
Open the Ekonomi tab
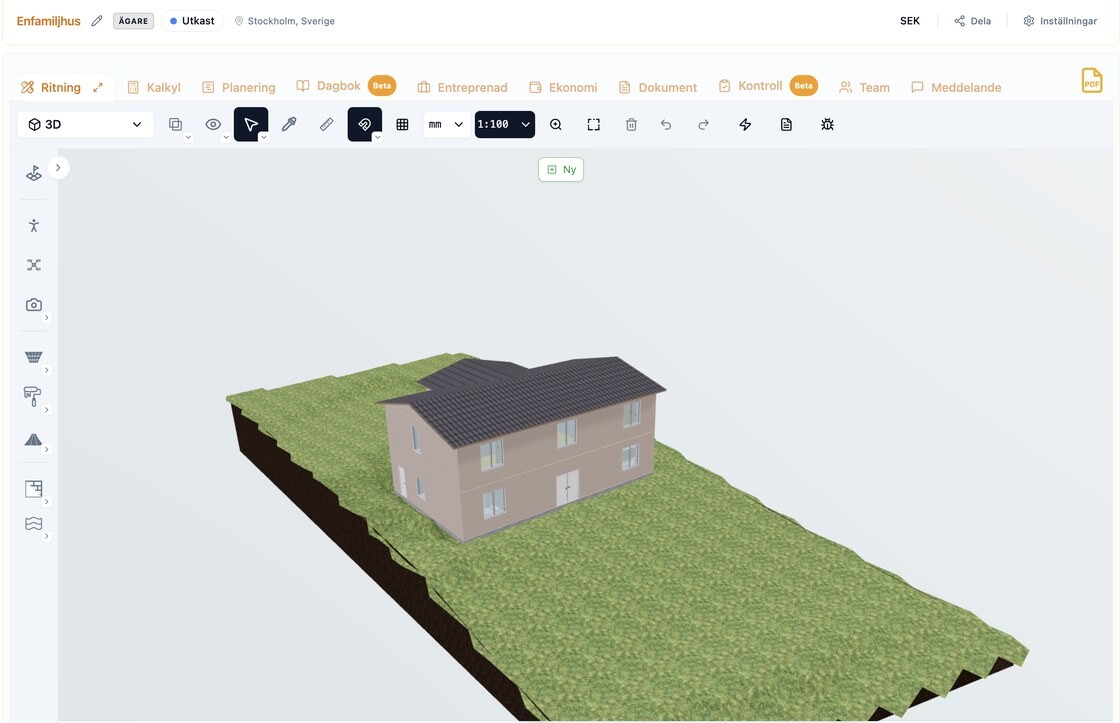(563, 87)
